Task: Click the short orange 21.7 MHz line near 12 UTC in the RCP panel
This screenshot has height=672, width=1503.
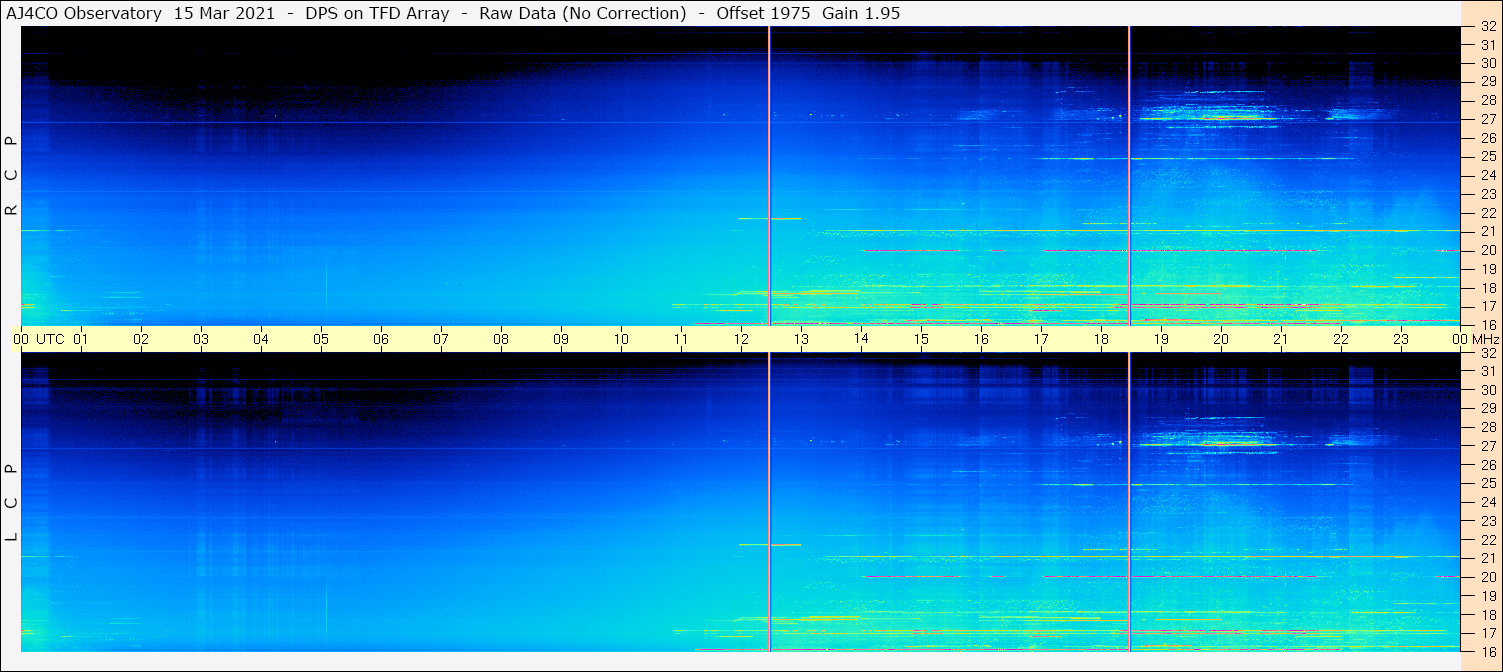Action: [x=769, y=218]
